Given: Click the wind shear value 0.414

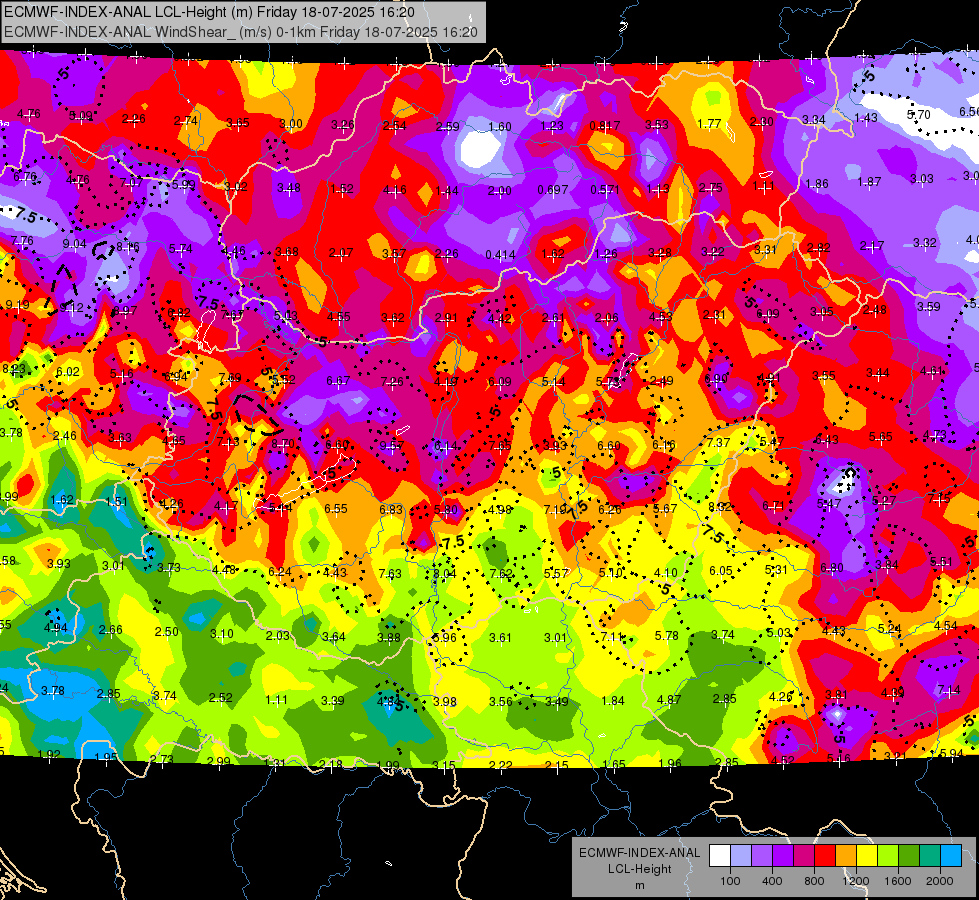Looking at the screenshot, I should 500,254.
